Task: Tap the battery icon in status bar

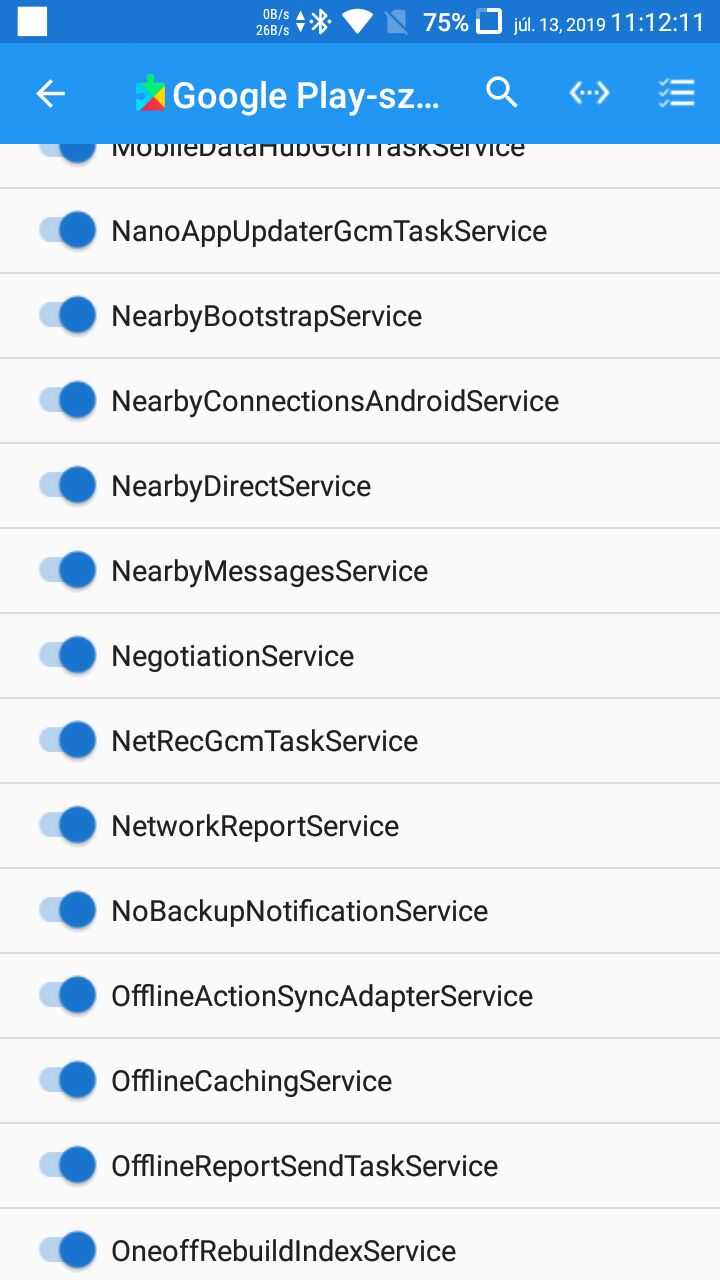Action: tap(488, 22)
